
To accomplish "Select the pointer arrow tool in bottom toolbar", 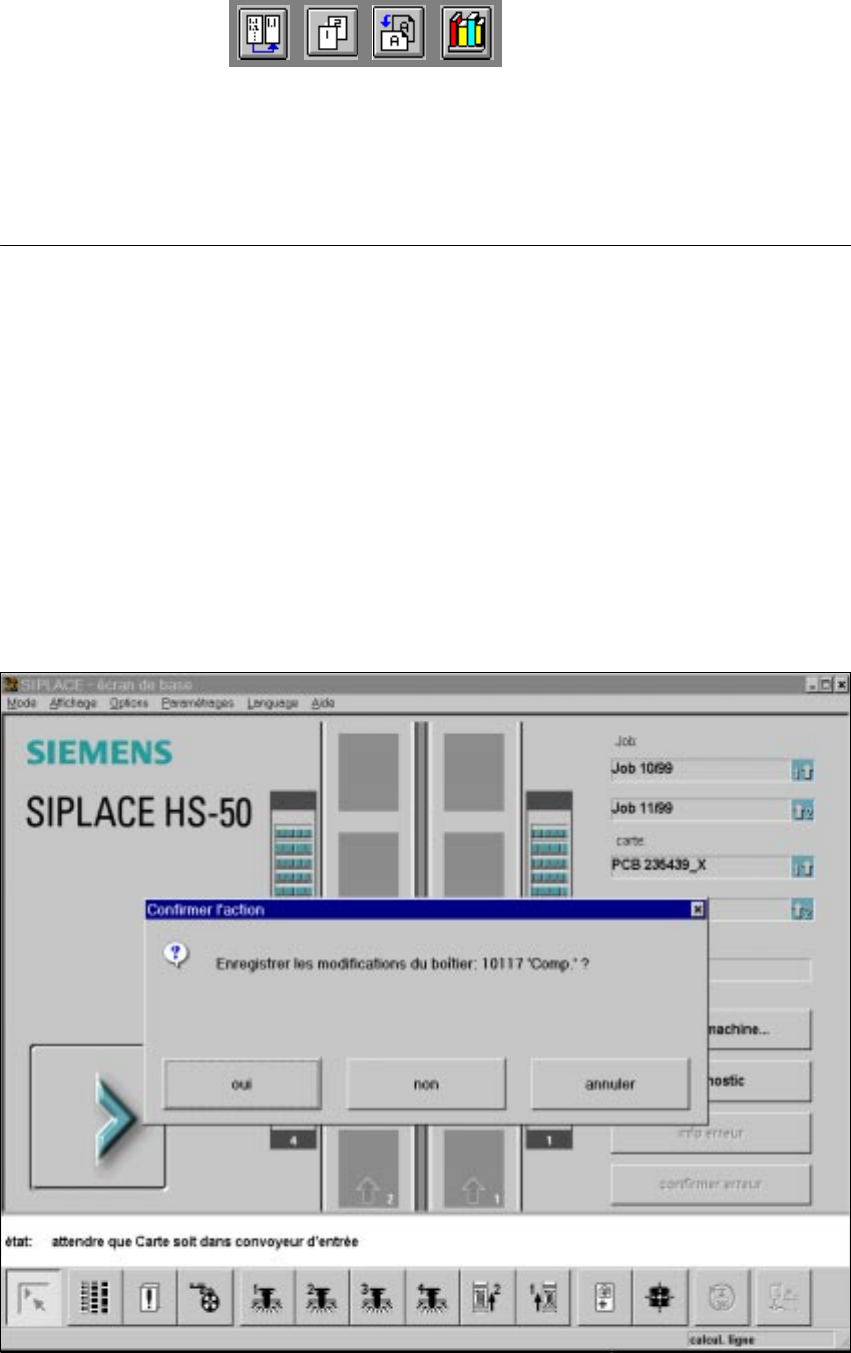I will [34, 1296].
